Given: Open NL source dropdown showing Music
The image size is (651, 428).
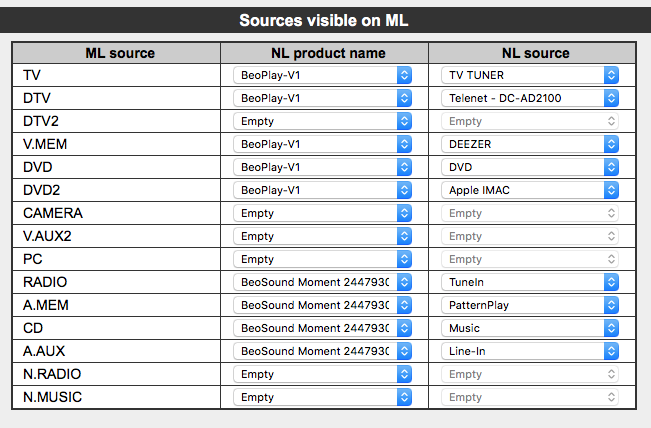Looking at the screenshot, I should coord(530,328).
